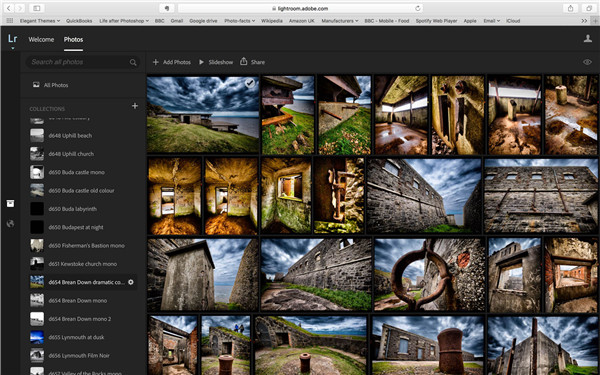Viewport: 600px width, 375px height.
Task: Show all tabs using the tab overview icon
Action: click(x=589, y=8)
